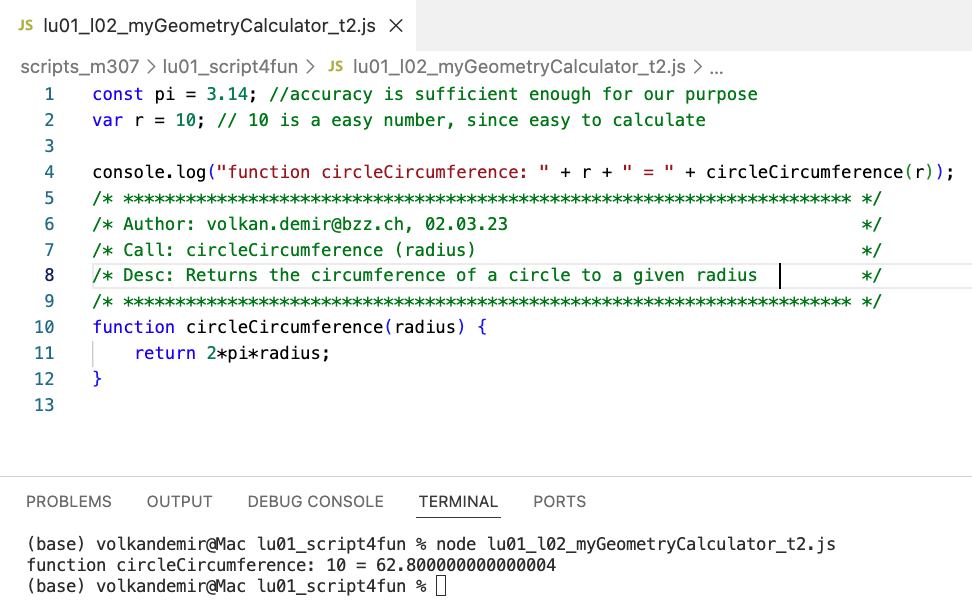
Task: Click line number 4 in the gutter
Action: pyautogui.click(x=49, y=171)
